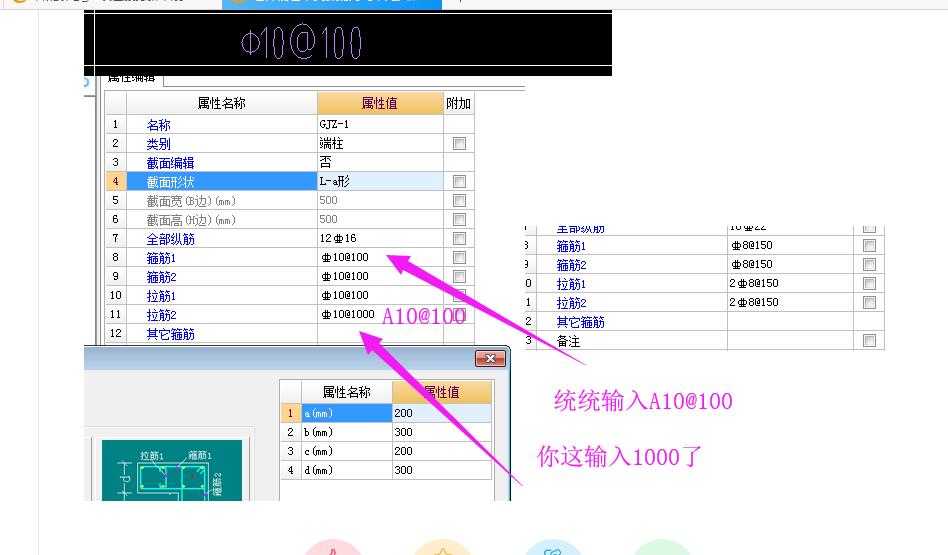Select the 箍筋1 label in the GJZ-1 table
This screenshot has height=555, width=948.
[161, 258]
